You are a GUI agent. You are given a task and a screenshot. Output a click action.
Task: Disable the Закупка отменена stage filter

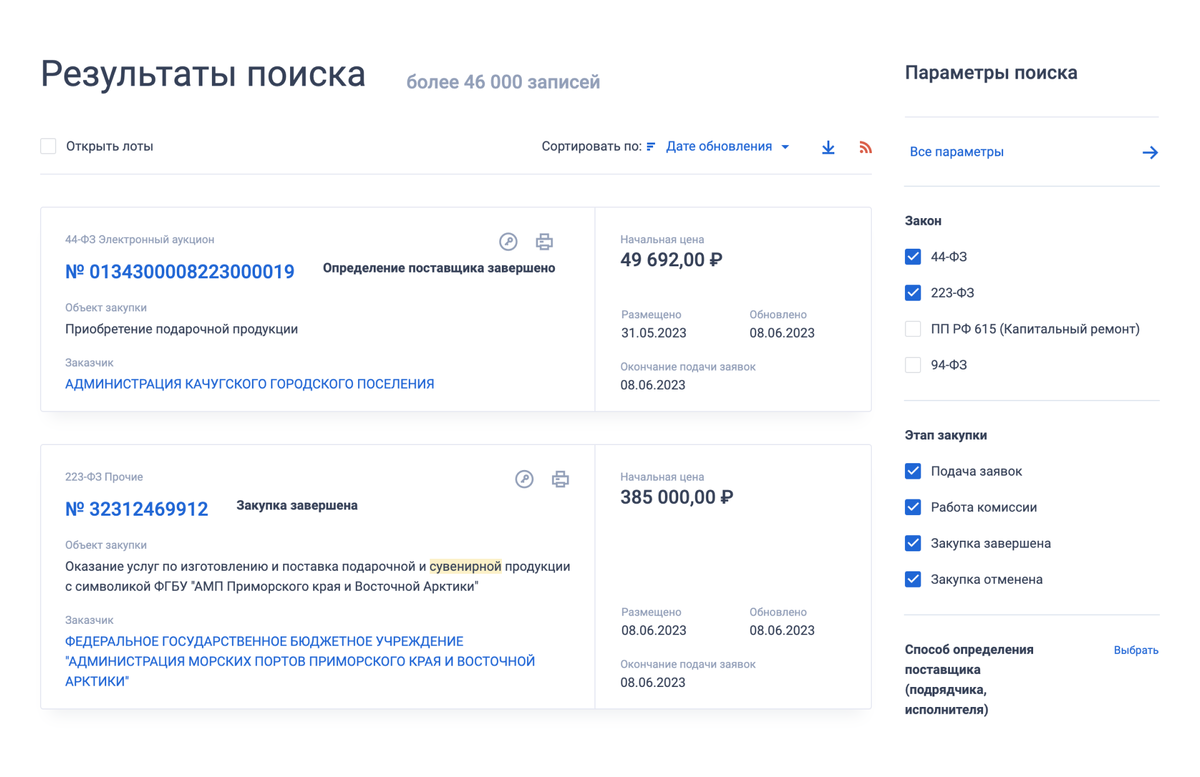coord(912,578)
